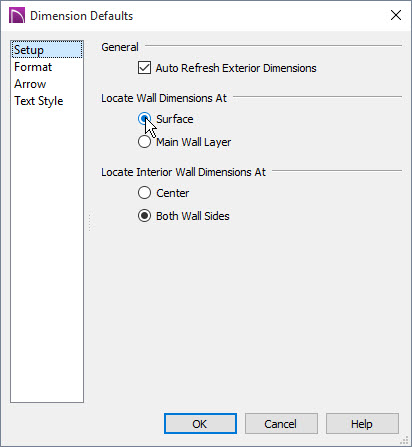Select the Surface radio button
Image resolution: width=412 pixels, height=447 pixels.
click(x=144, y=119)
